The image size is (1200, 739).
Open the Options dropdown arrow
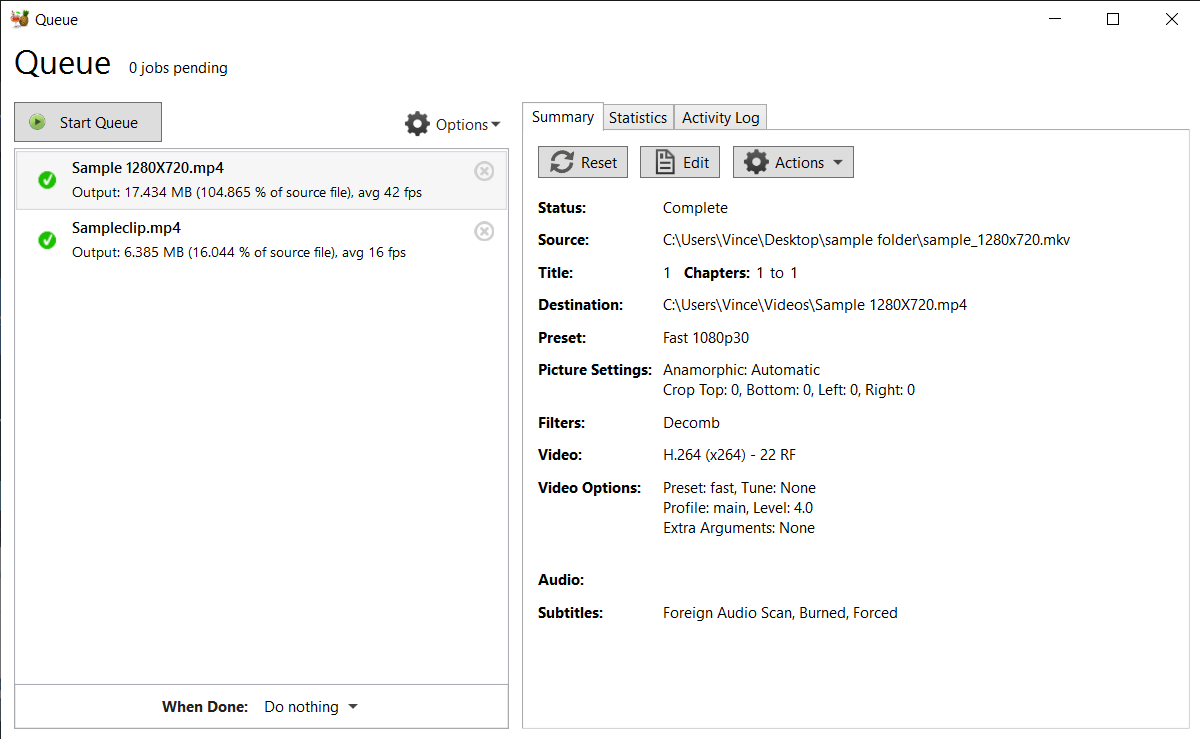(497, 124)
